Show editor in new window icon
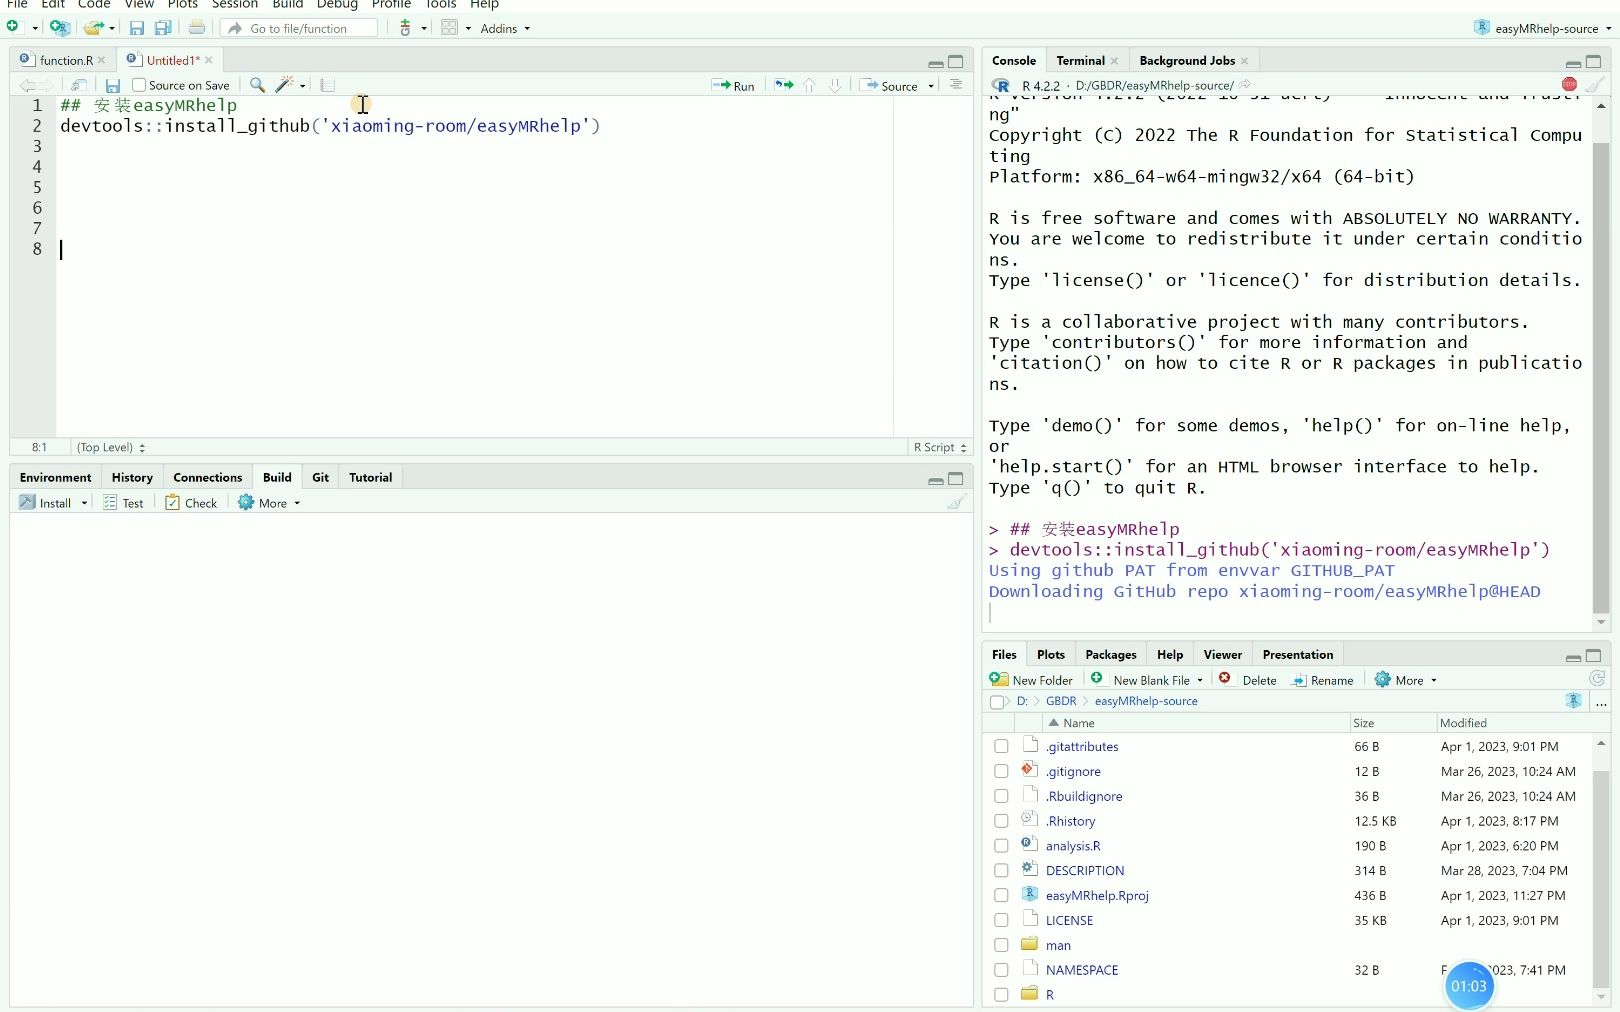1620x1012 pixels. [x=78, y=85]
